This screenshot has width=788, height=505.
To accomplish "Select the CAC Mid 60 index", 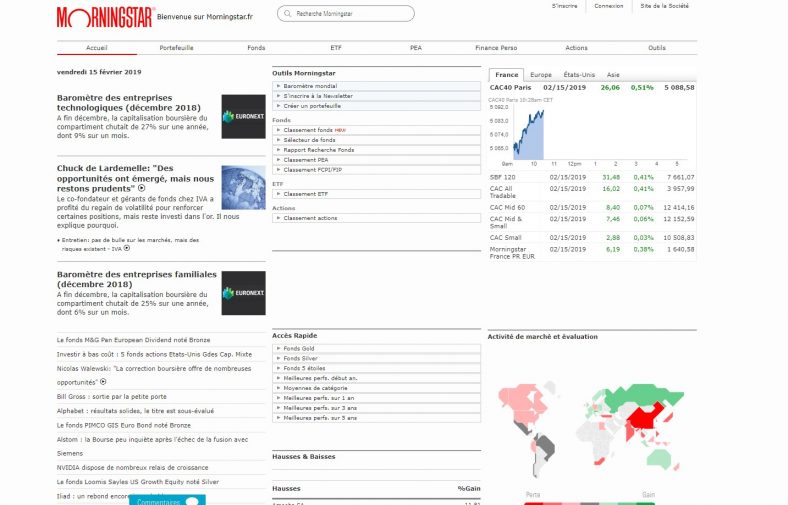I will click(x=592, y=208).
